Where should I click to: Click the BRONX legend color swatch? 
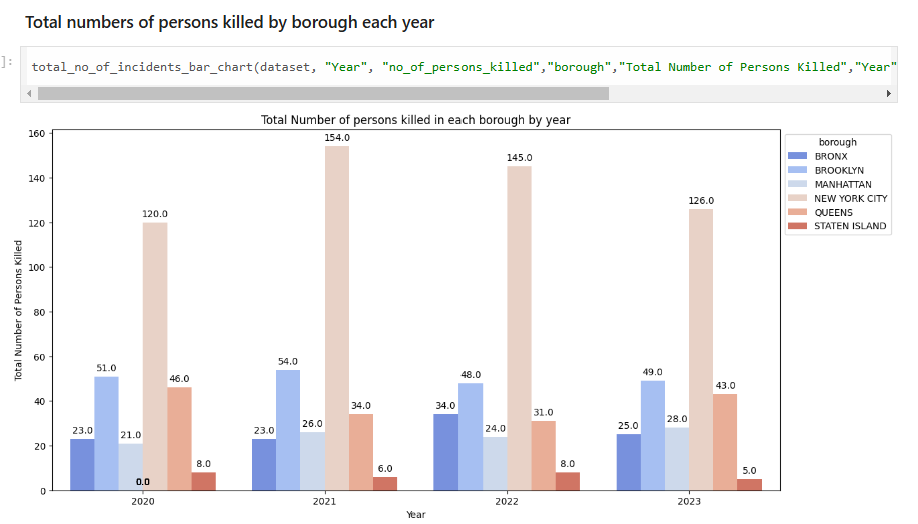797,156
